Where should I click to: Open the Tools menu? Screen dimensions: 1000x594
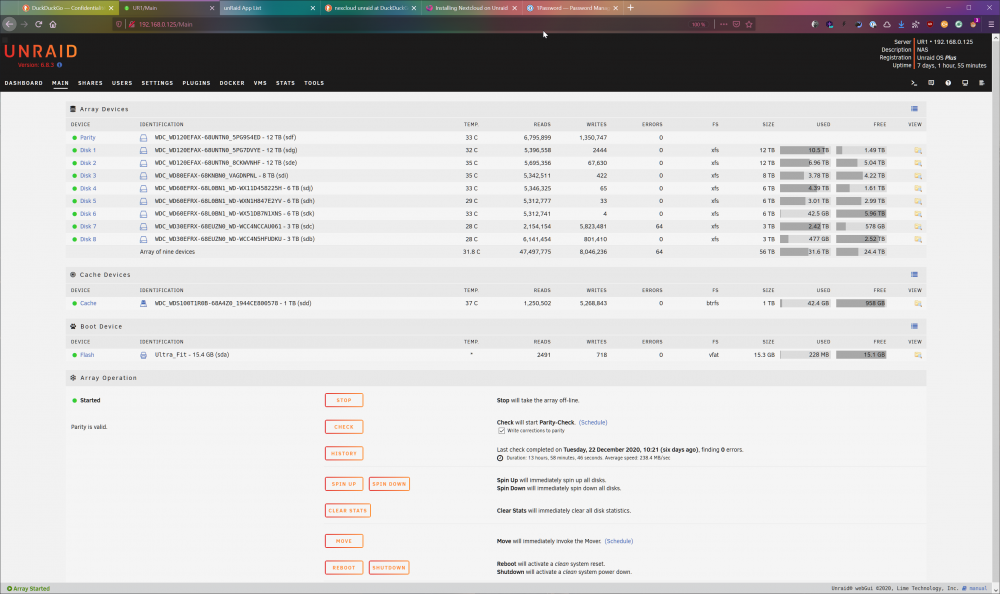tap(314, 83)
